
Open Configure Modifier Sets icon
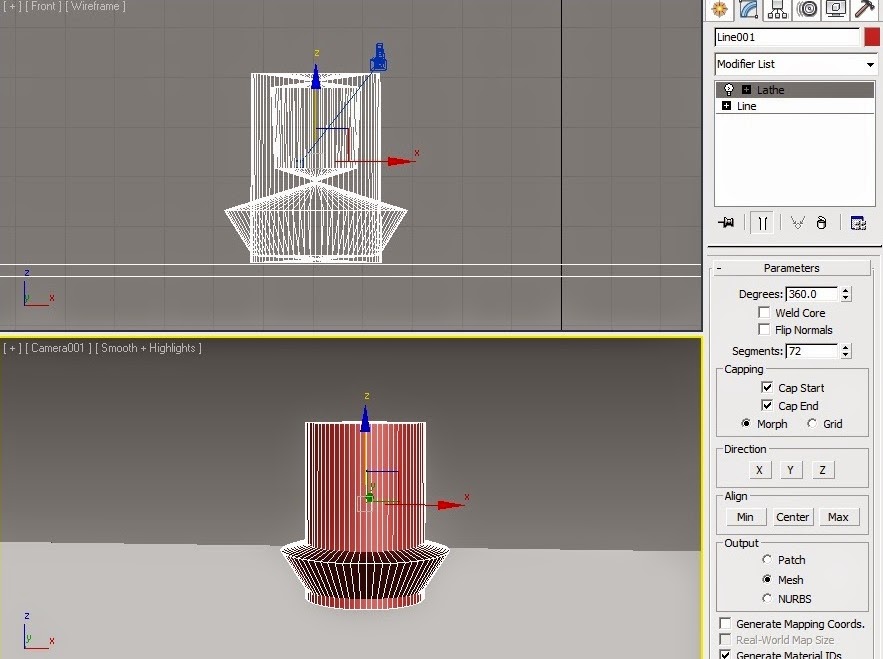pos(858,222)
